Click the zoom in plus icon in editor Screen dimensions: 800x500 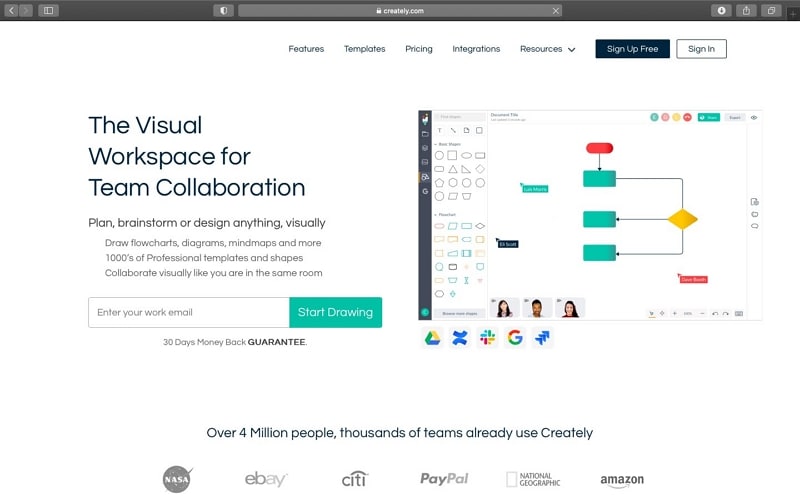(674, 313)
